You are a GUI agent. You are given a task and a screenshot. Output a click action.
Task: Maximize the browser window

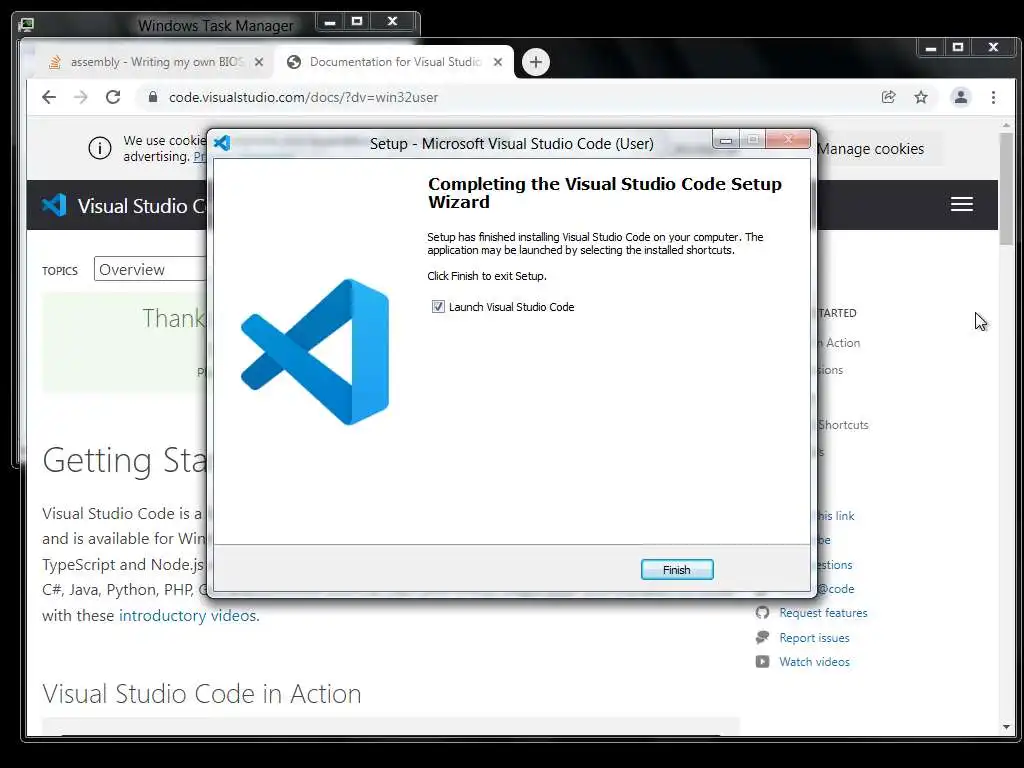(x=958, y=48)
